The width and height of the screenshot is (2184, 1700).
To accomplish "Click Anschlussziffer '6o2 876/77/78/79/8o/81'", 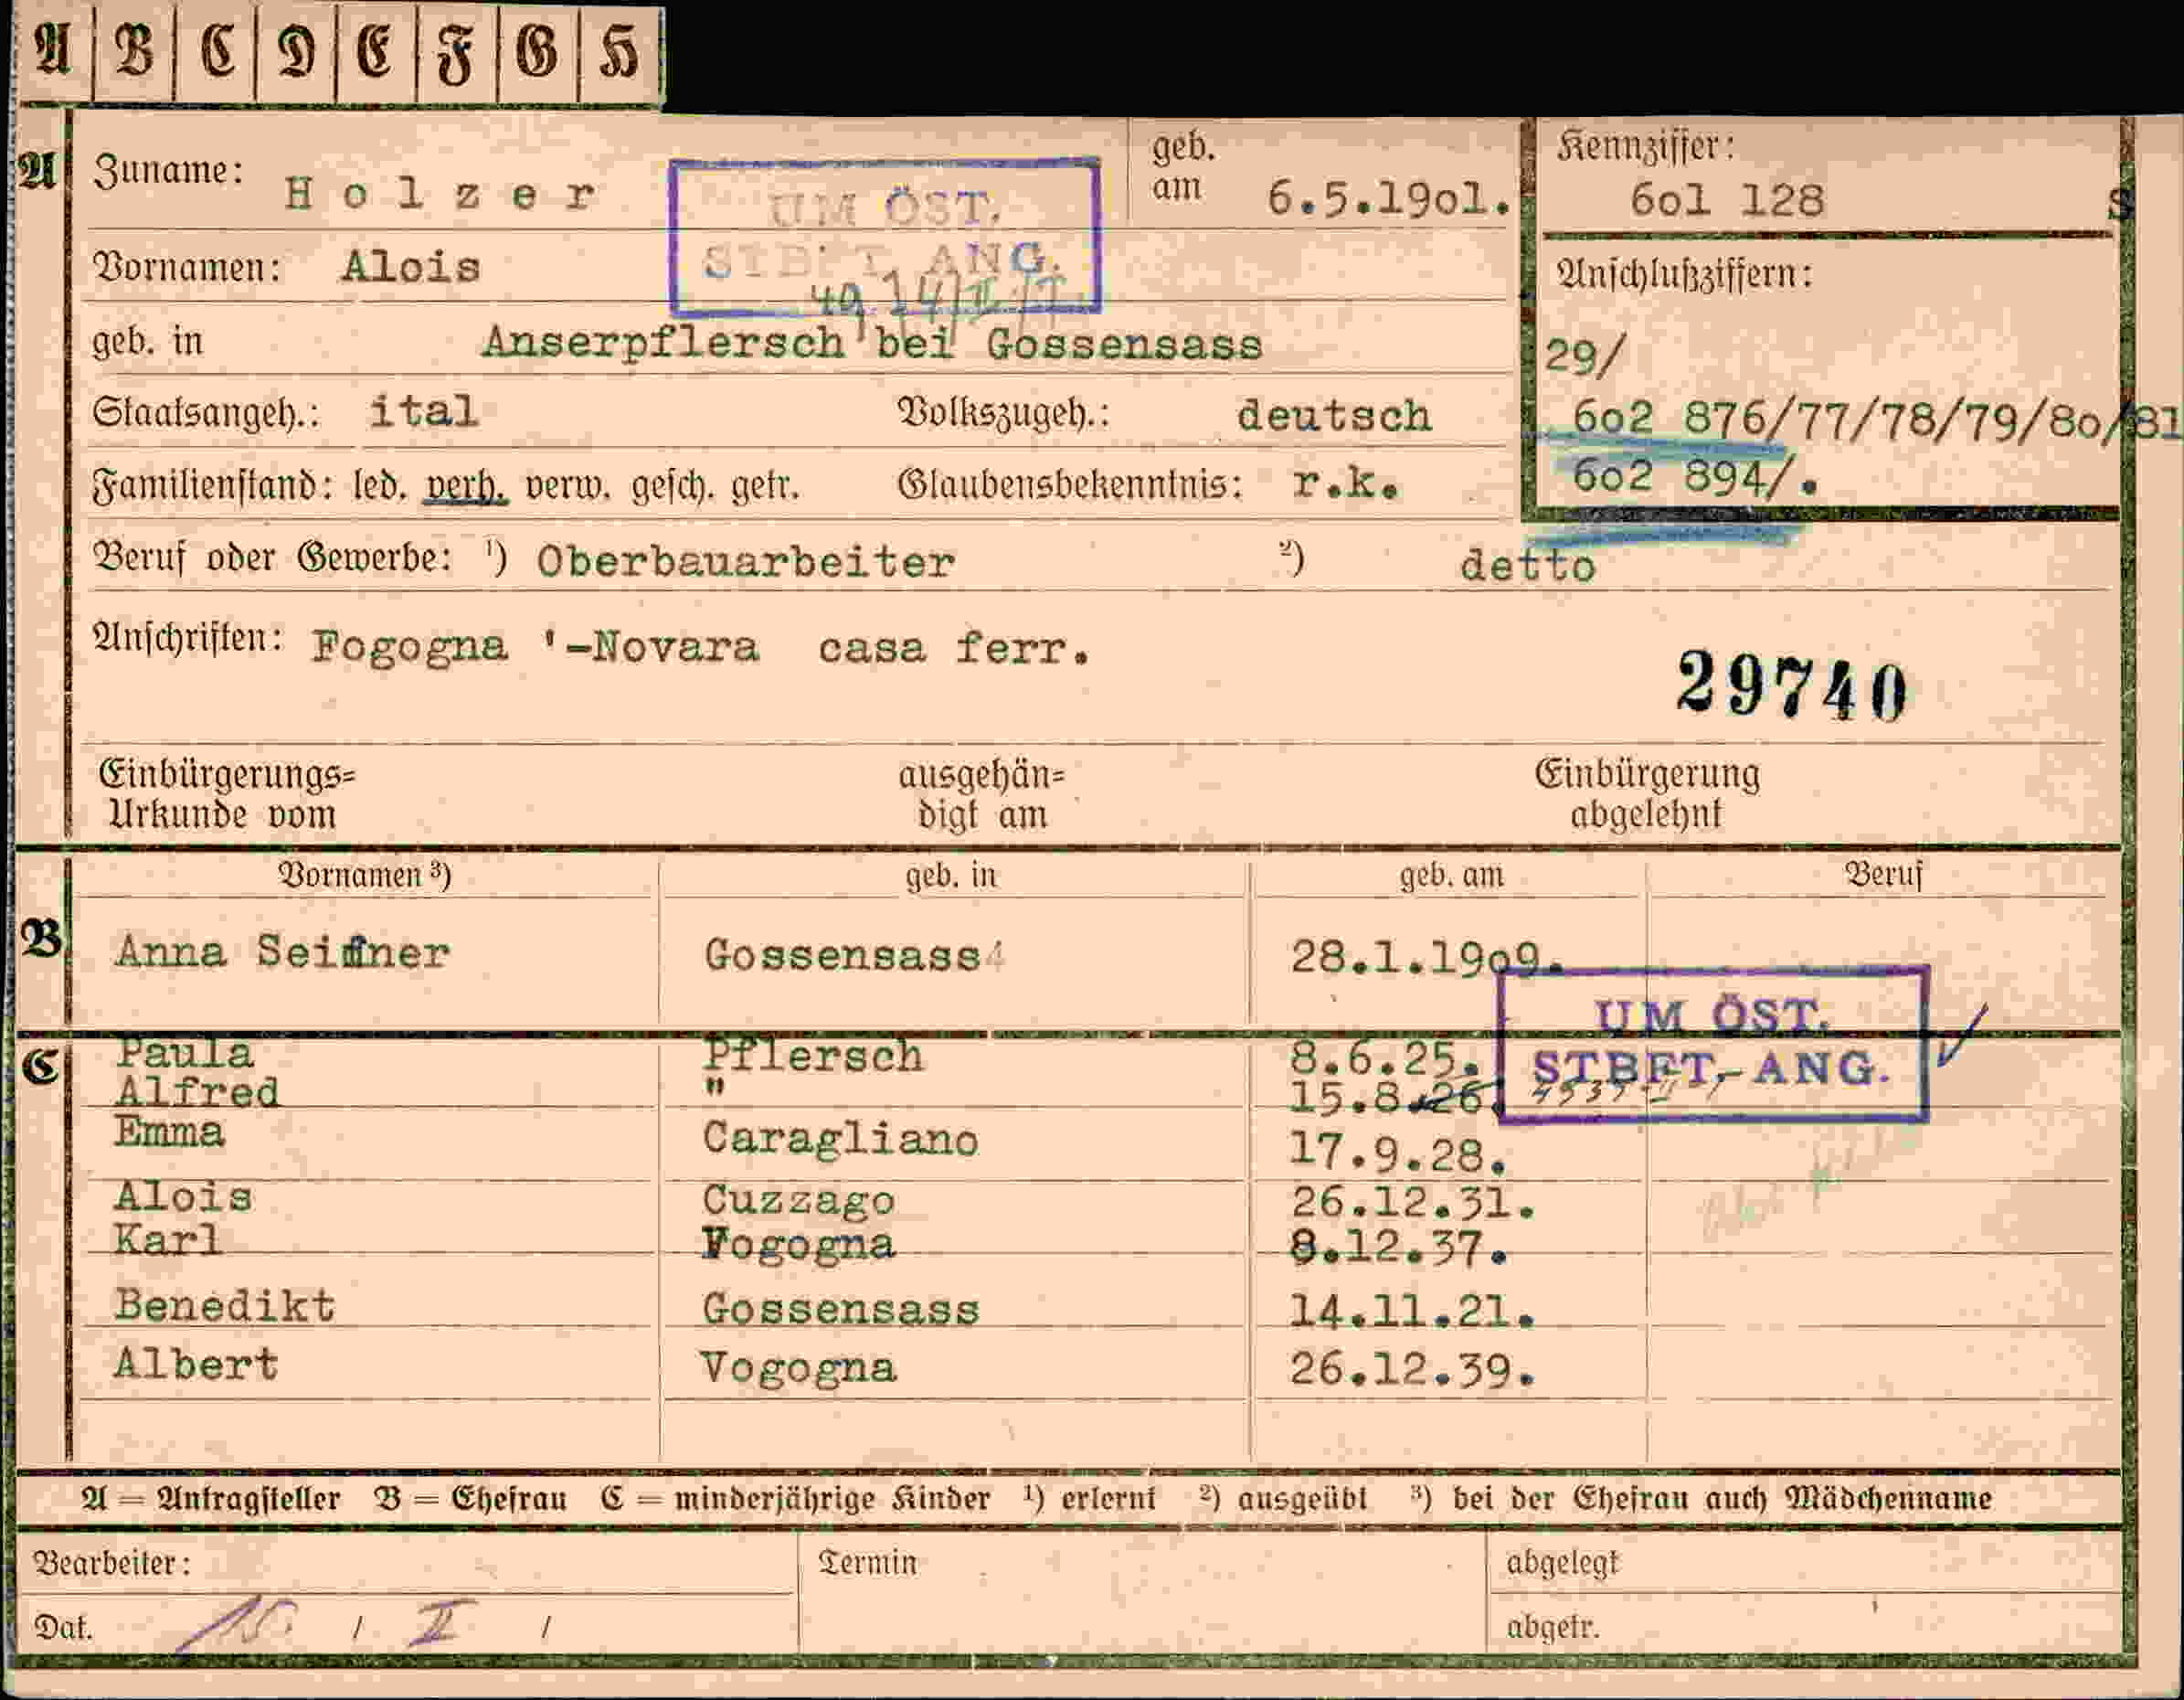I will point(1875,419).
